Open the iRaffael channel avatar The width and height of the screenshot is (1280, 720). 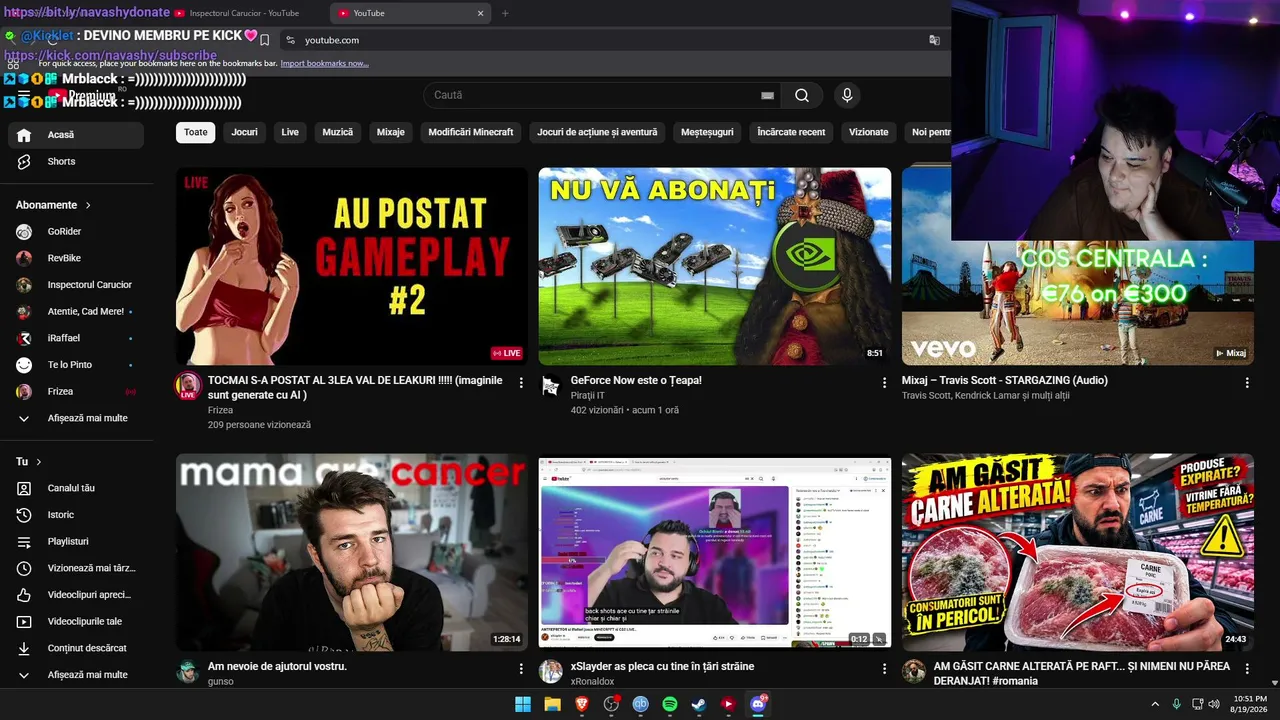coord(24,338)
